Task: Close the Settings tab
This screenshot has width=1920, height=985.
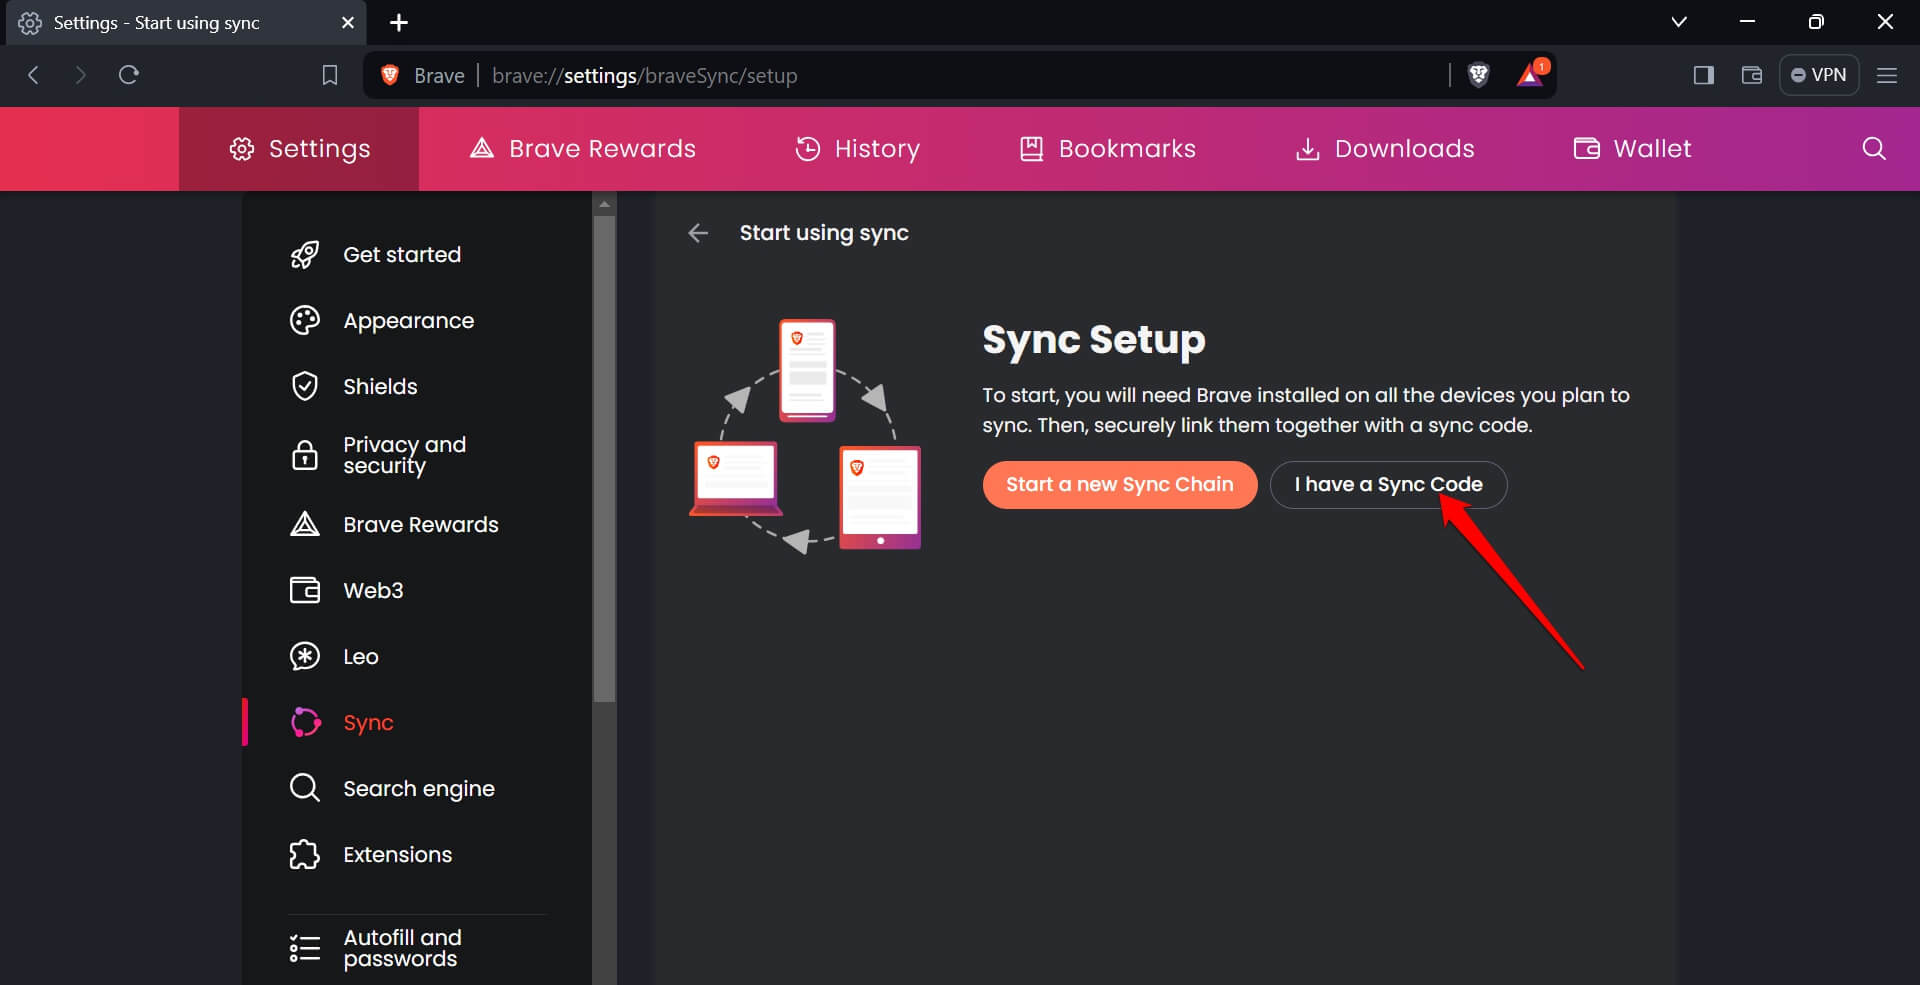Action: [x=348, y=22]
